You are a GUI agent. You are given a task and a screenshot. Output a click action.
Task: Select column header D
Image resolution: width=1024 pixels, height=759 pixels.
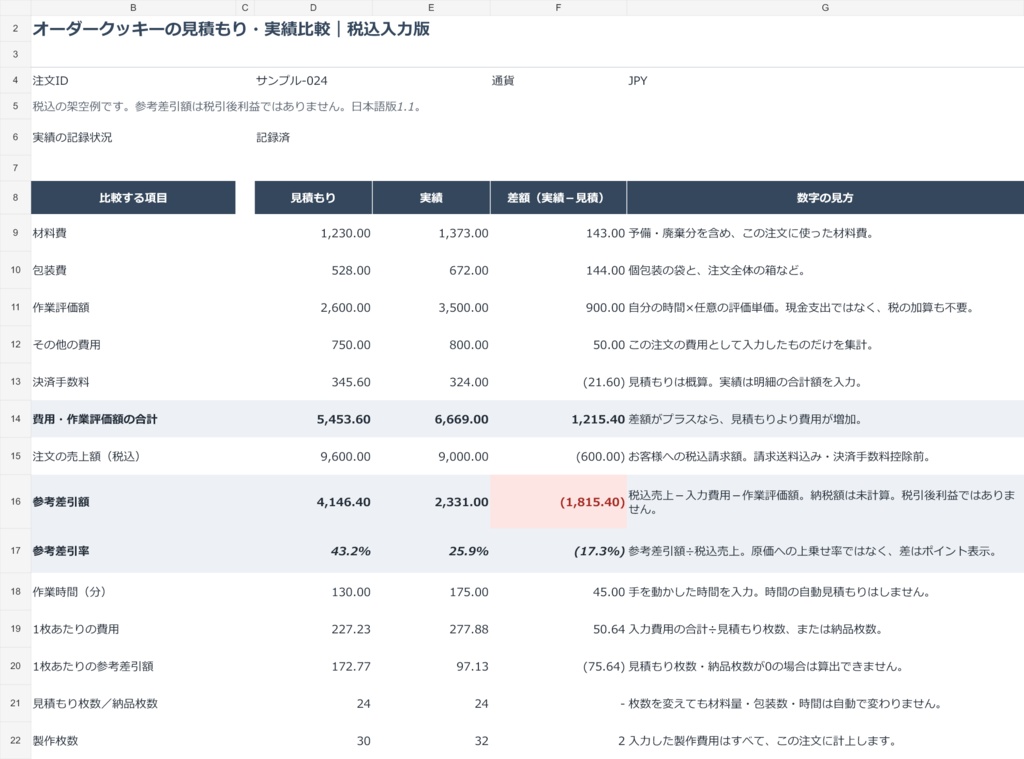pos(313,8)
